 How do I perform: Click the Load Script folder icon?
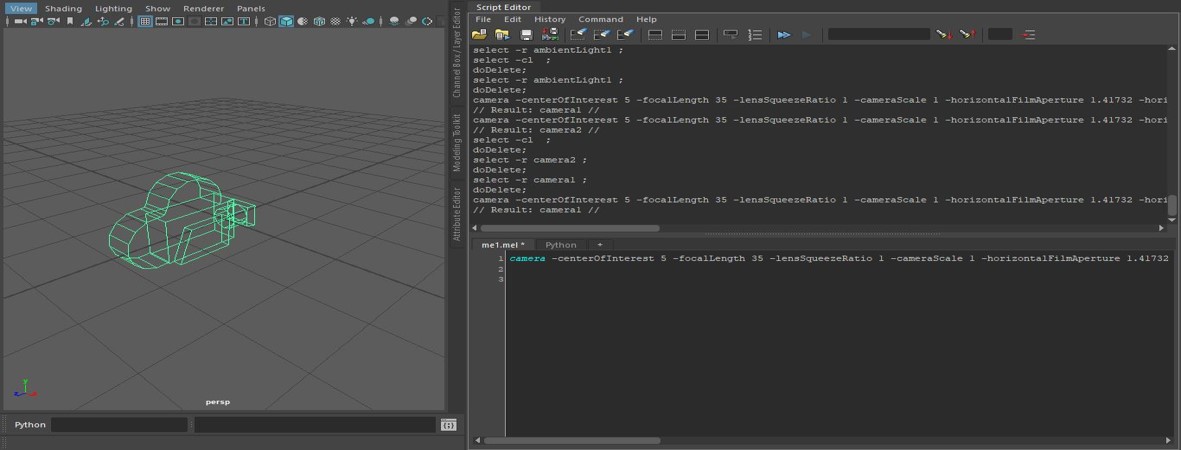(480, 35)
